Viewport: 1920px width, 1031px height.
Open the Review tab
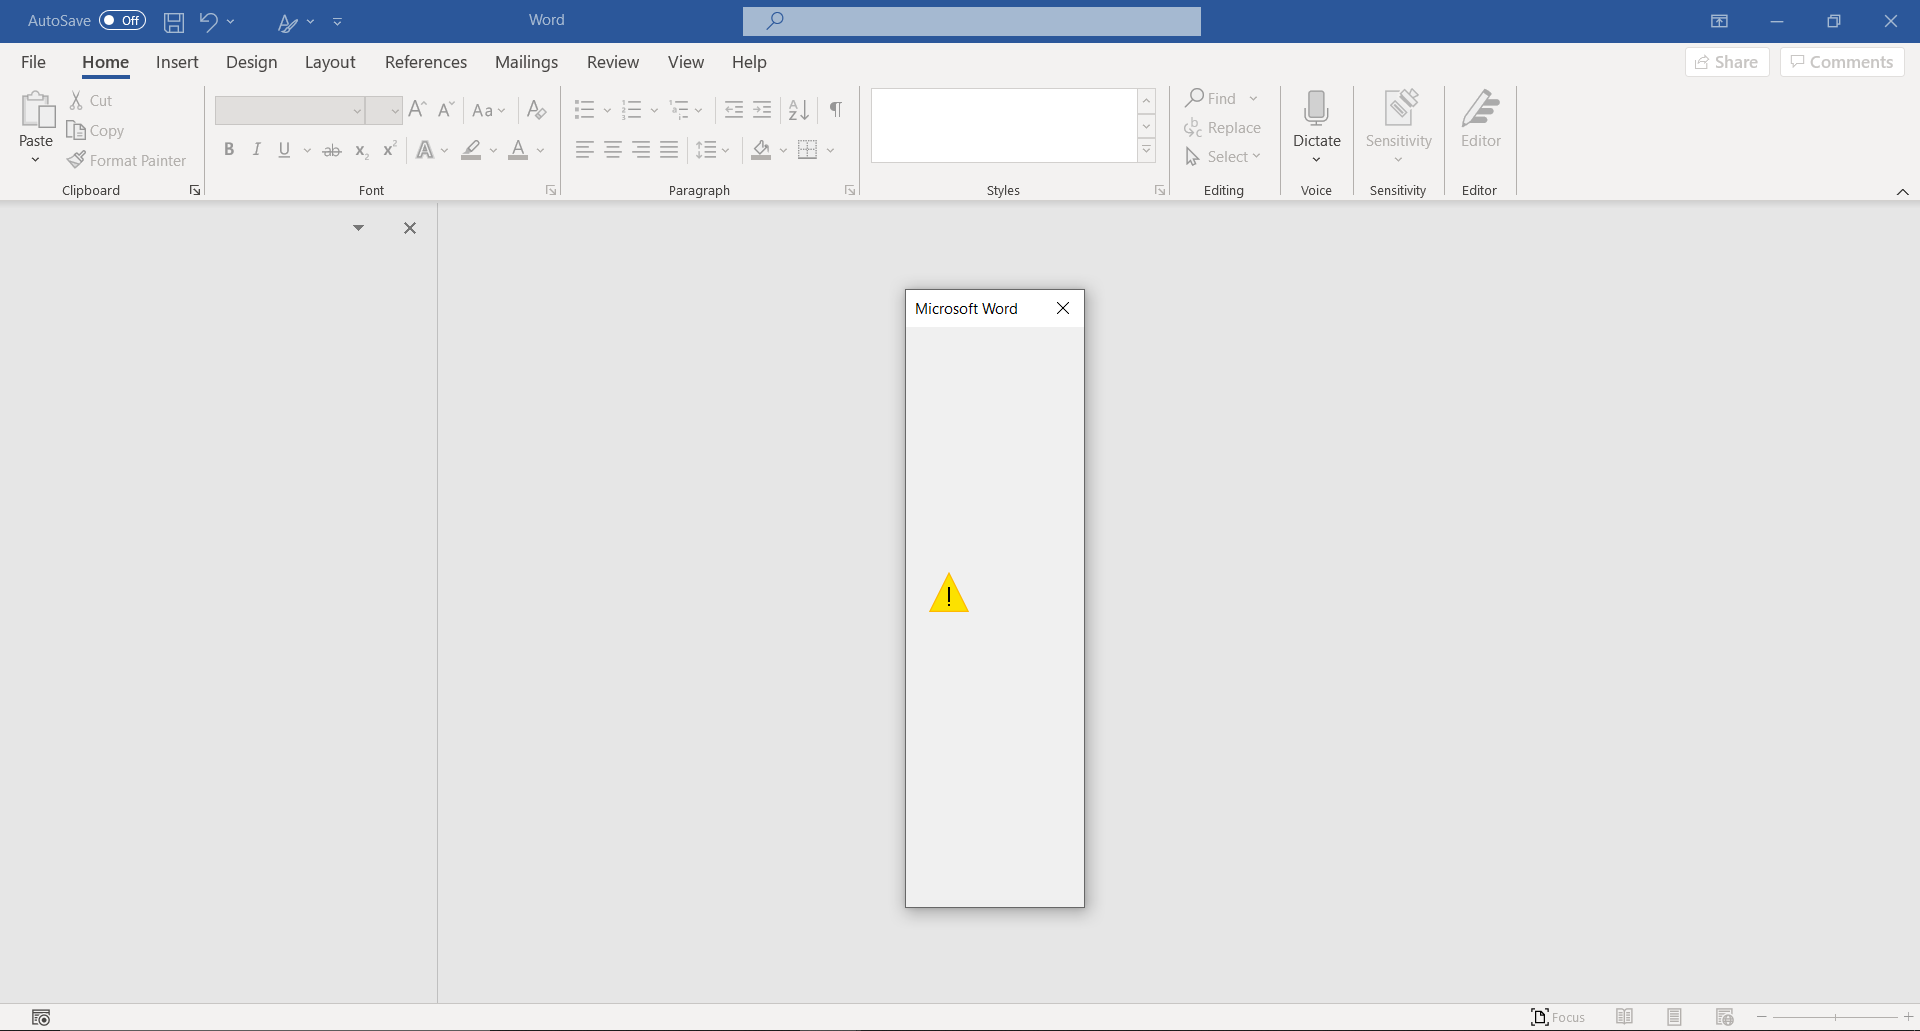click(x=613, y=62)
